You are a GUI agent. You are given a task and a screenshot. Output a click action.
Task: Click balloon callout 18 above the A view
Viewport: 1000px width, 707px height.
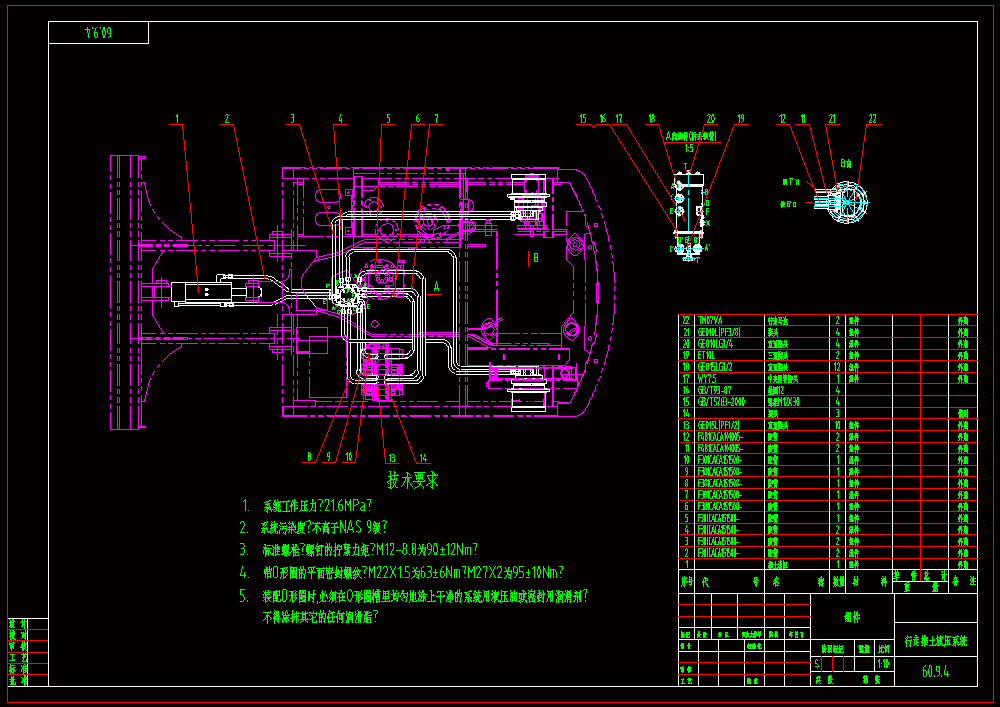[652, 119]
